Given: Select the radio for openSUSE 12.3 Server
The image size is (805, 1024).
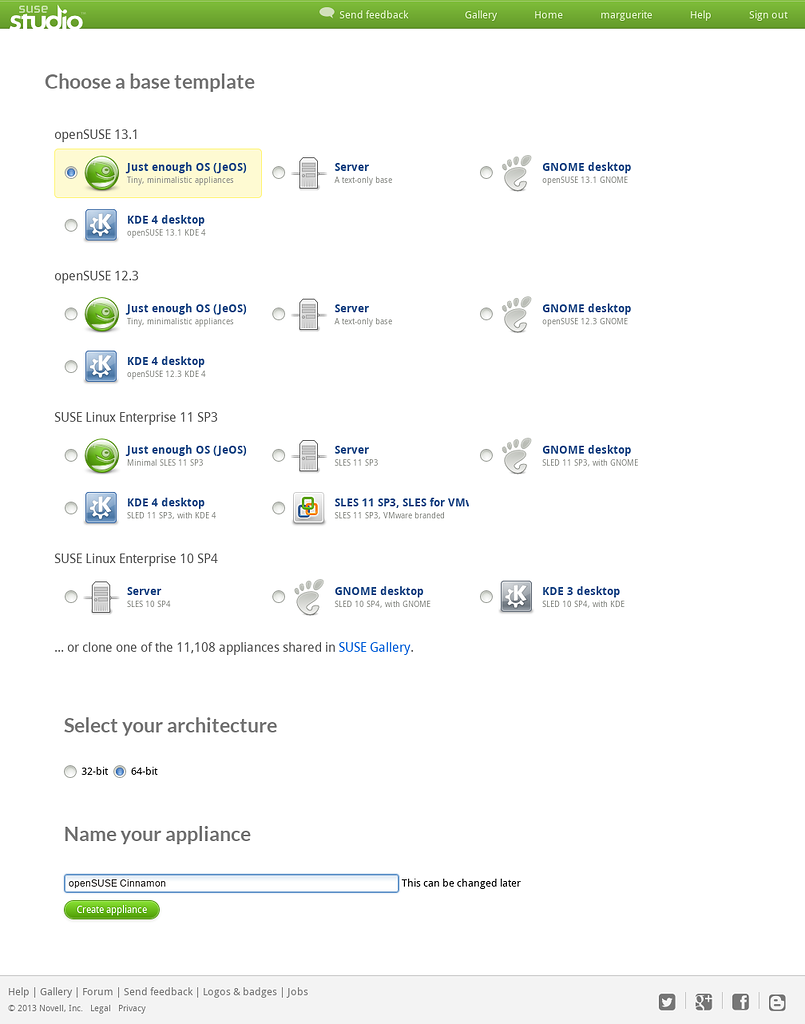Looking at the screenshot, I should click(278, 314).
